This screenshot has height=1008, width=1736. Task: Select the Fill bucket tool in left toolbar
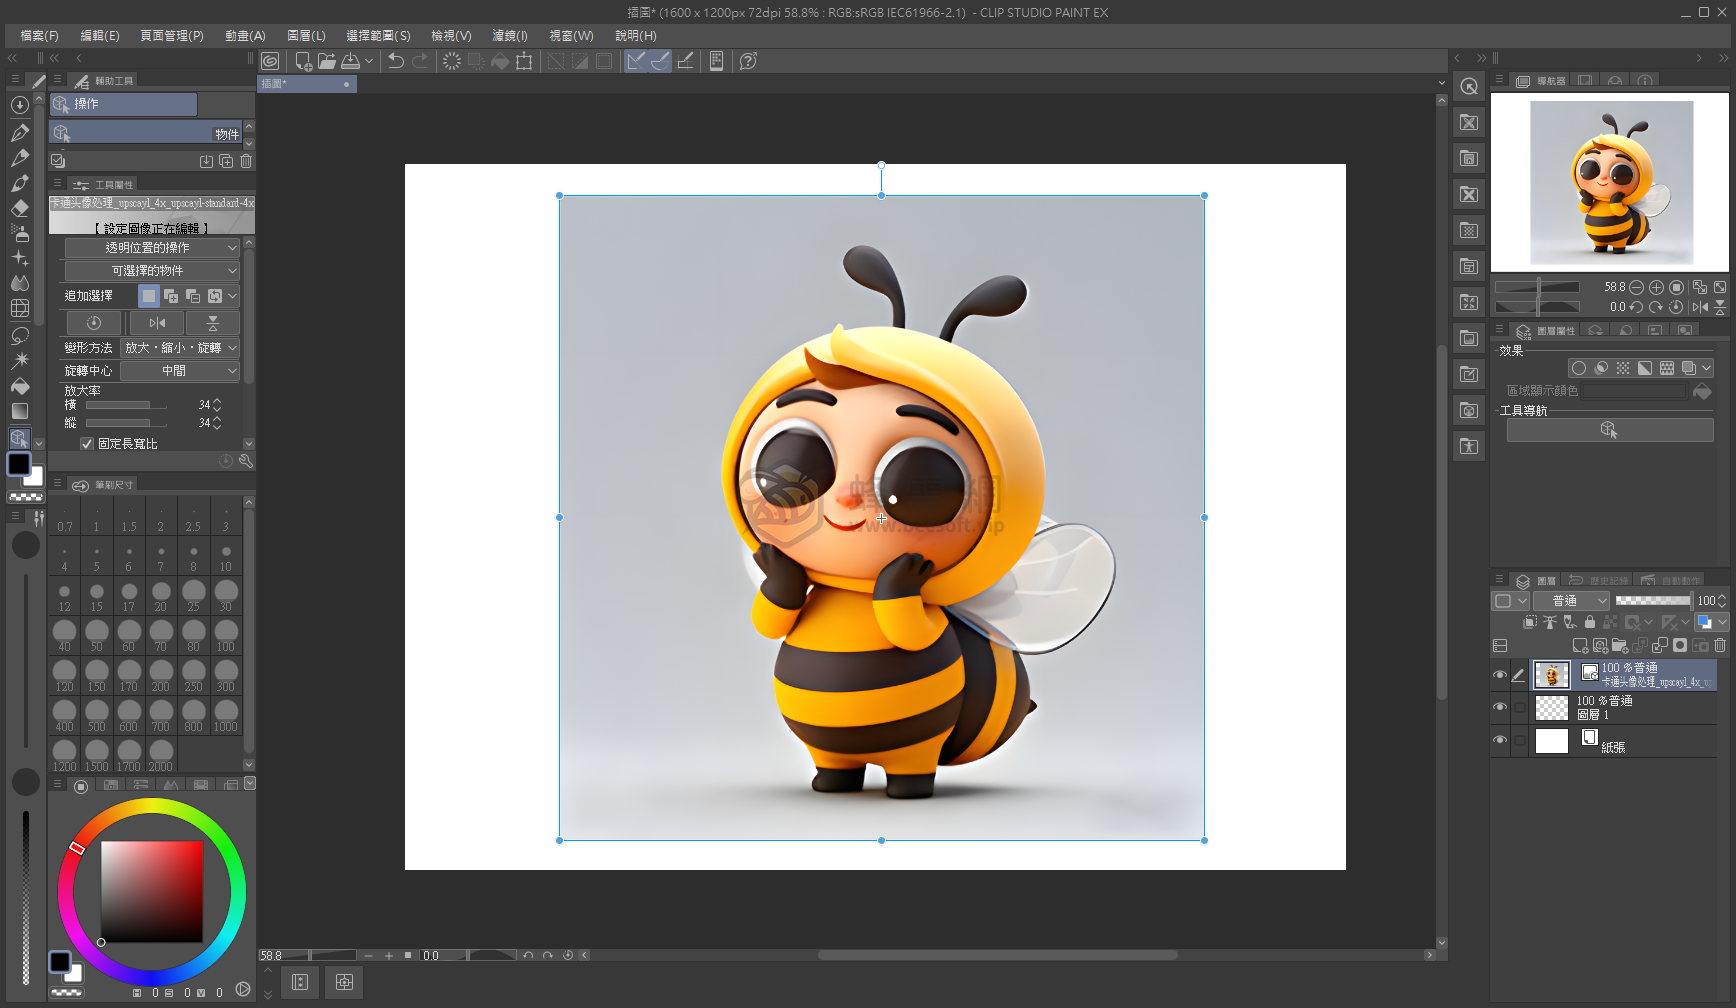point(19,386)
